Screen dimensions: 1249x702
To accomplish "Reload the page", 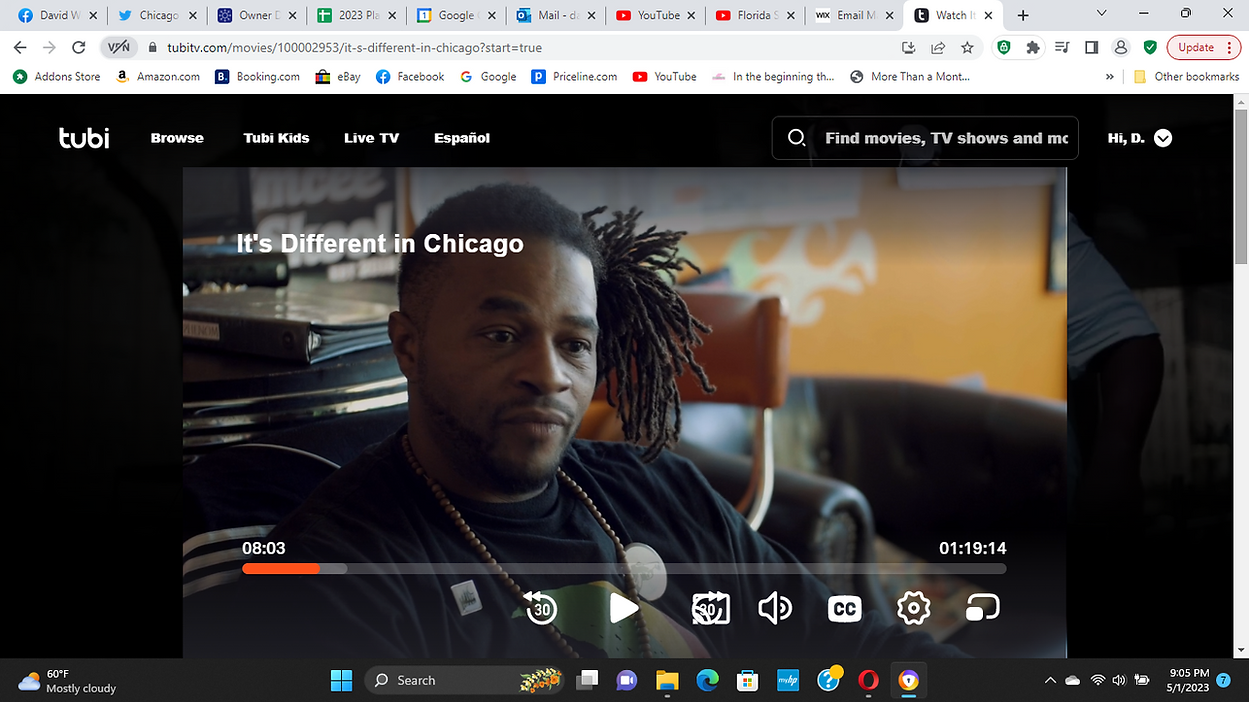I will coord(79,47).
